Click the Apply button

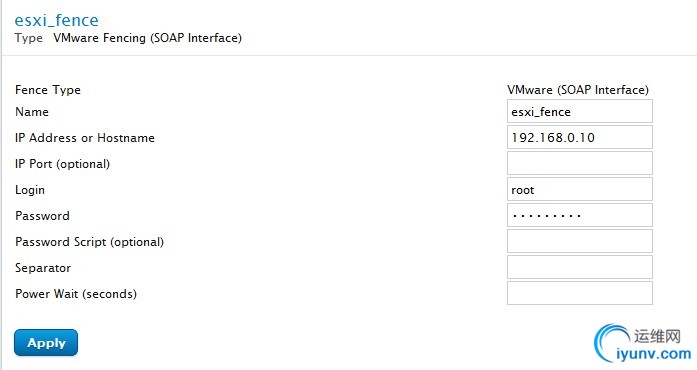(46, 342)
